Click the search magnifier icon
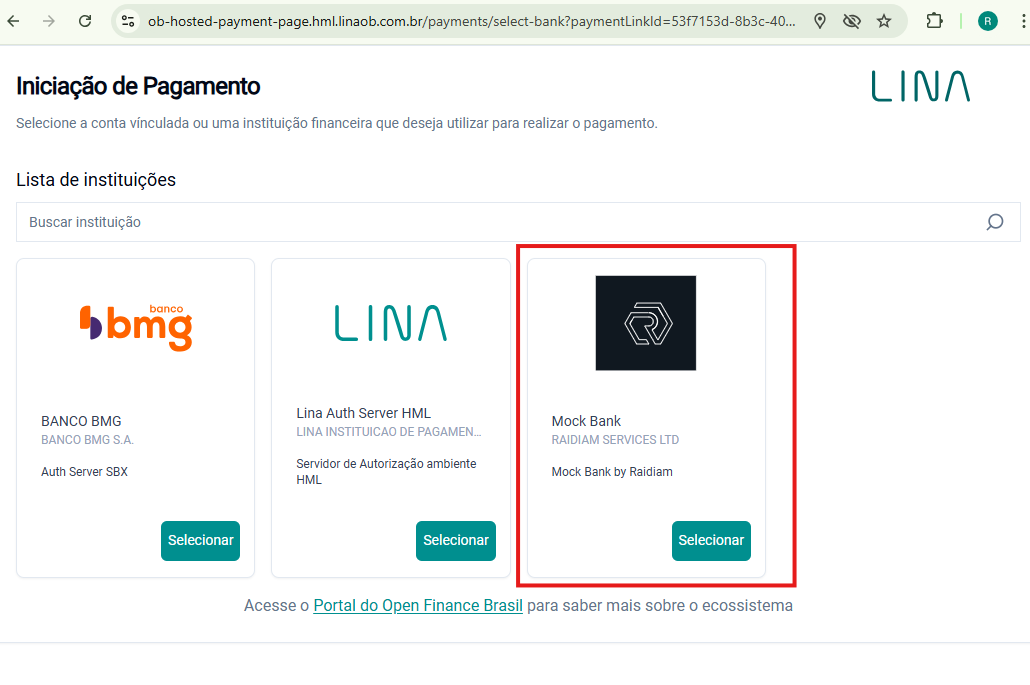Viewport: 1030px width, 685px height. point(995,222)
